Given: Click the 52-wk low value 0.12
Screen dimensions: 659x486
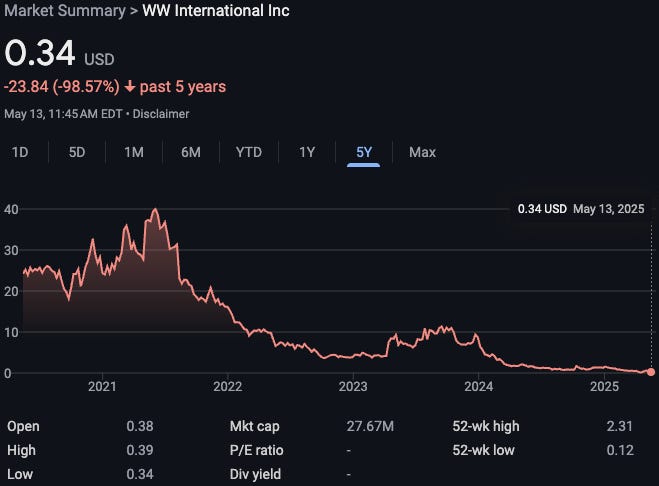Looking at the screenshot, I should coord(620,450).
